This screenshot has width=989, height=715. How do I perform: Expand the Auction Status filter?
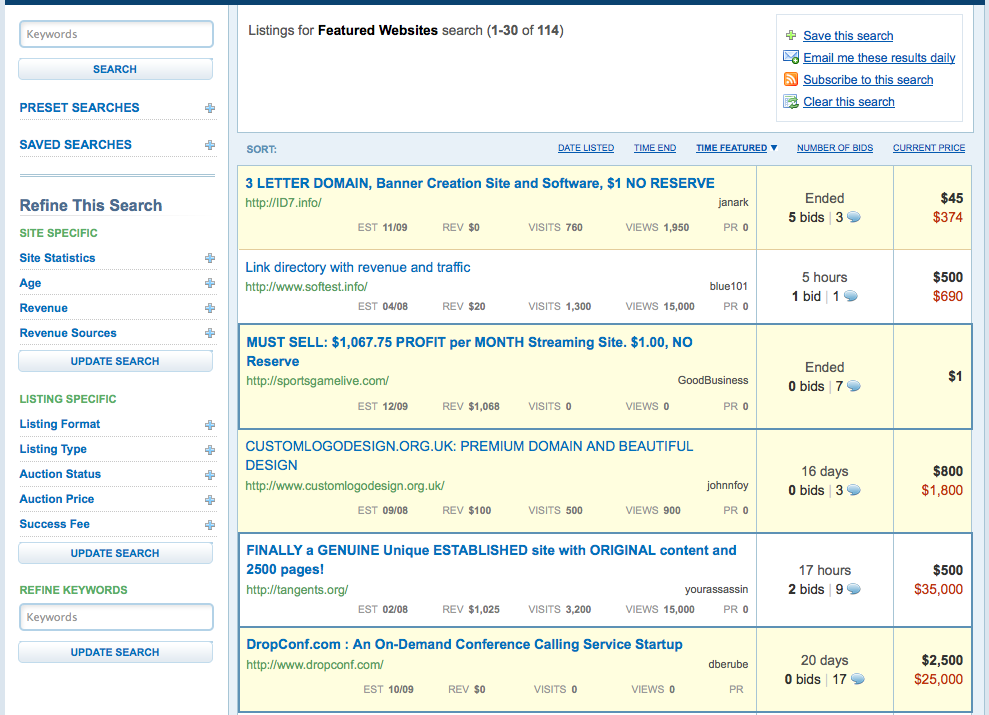point(210,475)
